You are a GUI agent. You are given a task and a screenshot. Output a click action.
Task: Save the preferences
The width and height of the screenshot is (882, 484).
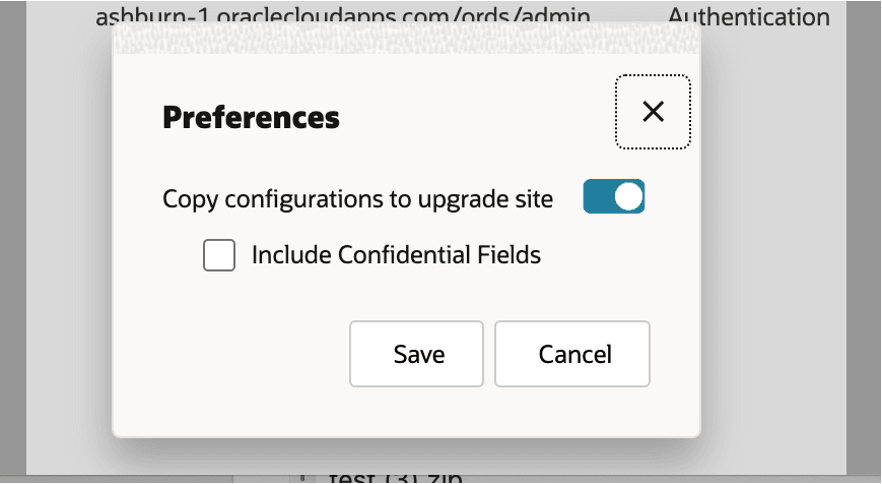pos(416,354)
